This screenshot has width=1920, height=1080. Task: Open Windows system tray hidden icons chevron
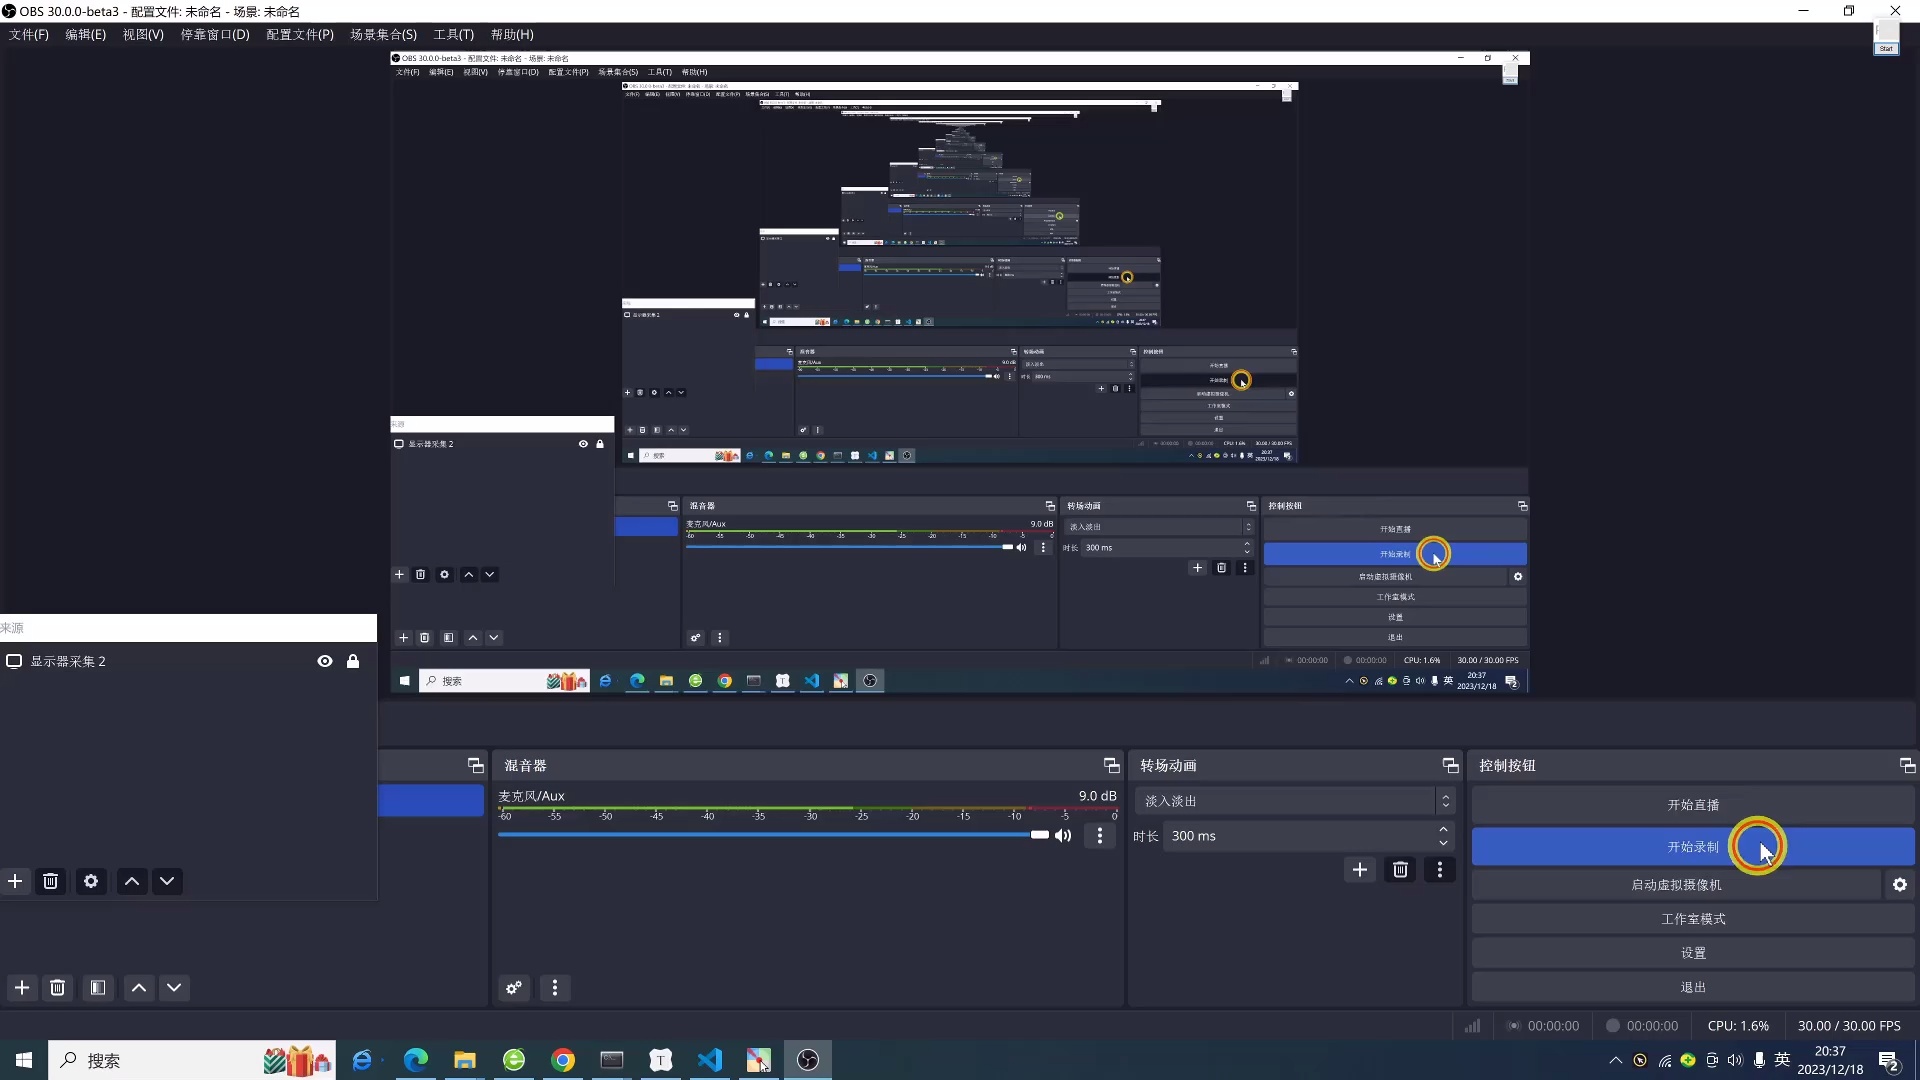tap(1615, 1060)
